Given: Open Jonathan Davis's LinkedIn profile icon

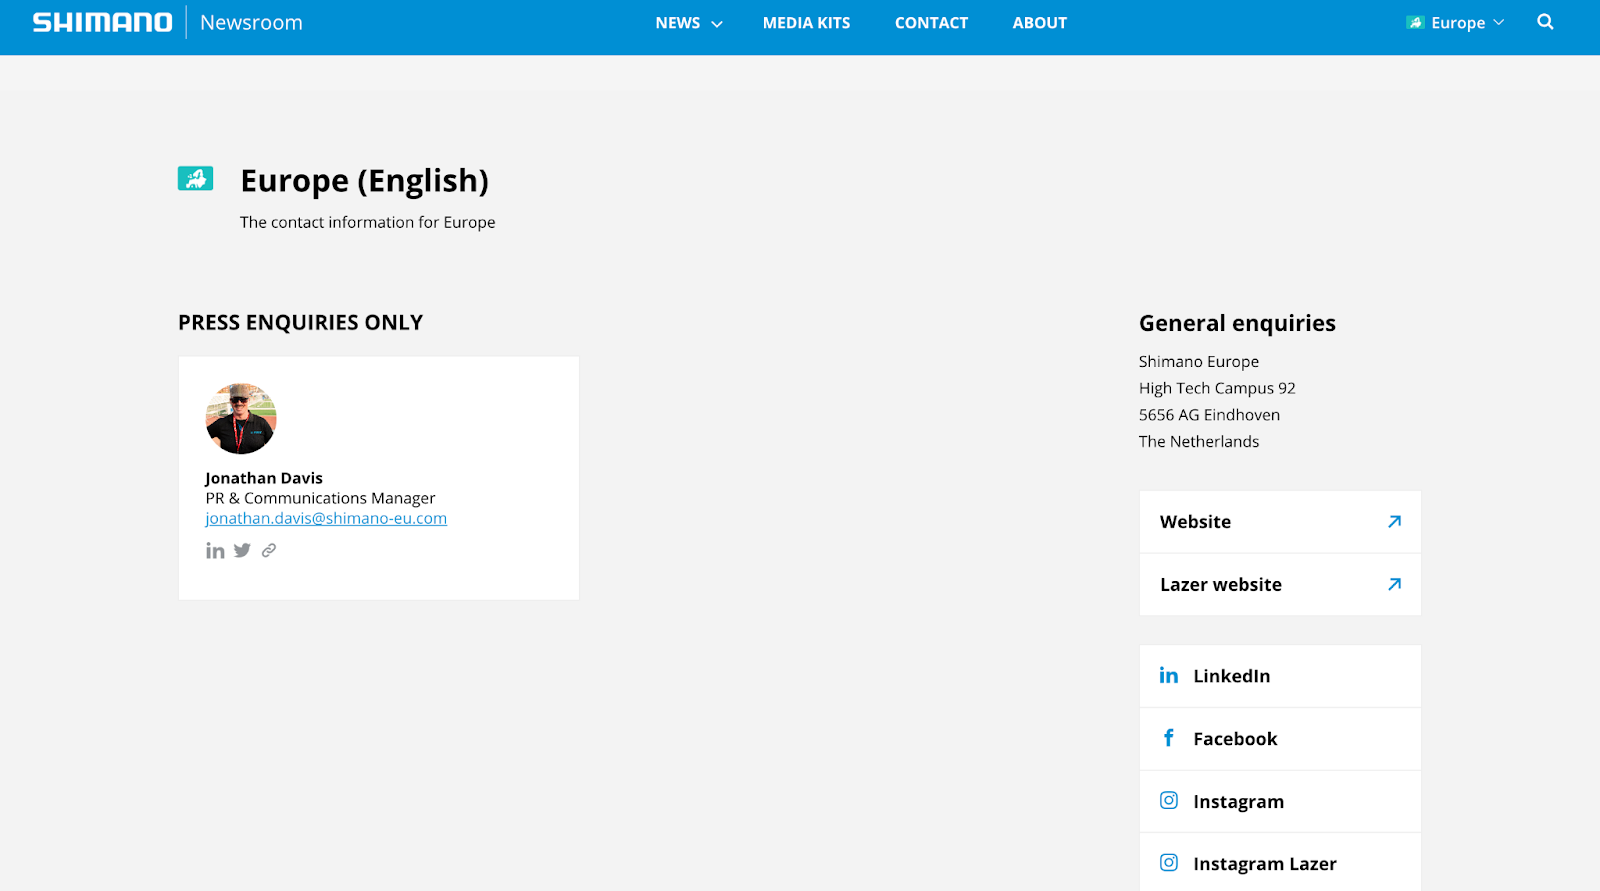Looking at the screenshot, I should point(215,551).
